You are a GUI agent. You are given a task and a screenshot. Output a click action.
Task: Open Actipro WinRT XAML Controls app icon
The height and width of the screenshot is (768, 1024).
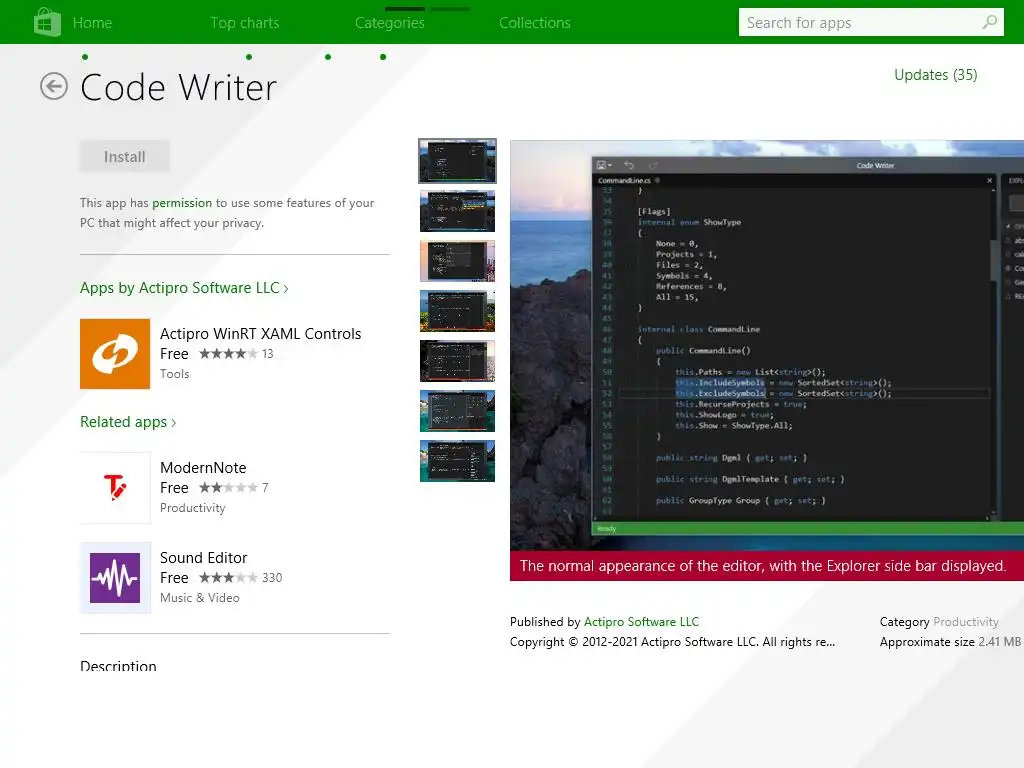[115, 354]
